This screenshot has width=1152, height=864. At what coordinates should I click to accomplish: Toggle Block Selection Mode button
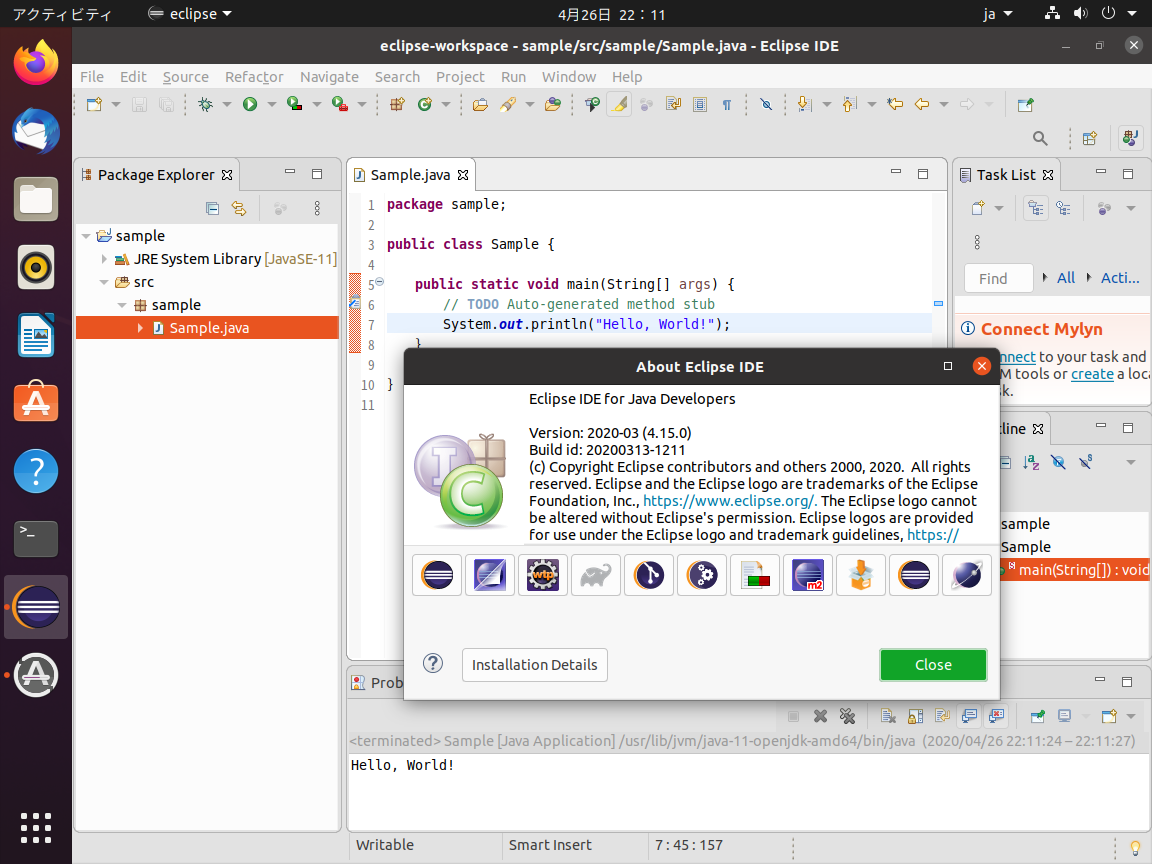point(699,104)
